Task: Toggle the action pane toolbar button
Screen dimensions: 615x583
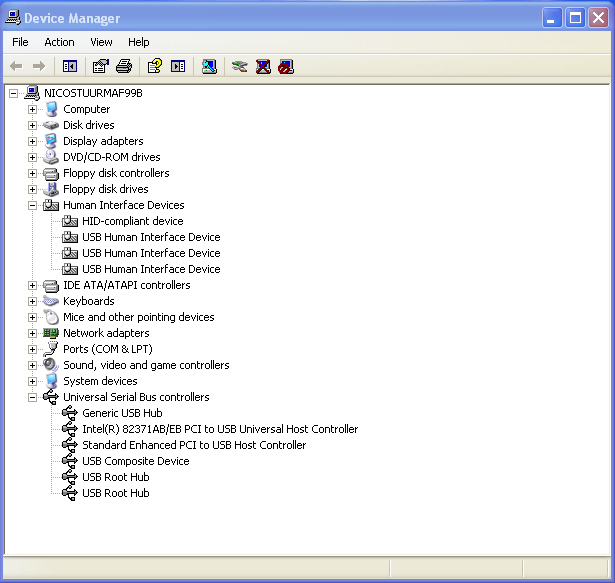Action: click(178, 66)
